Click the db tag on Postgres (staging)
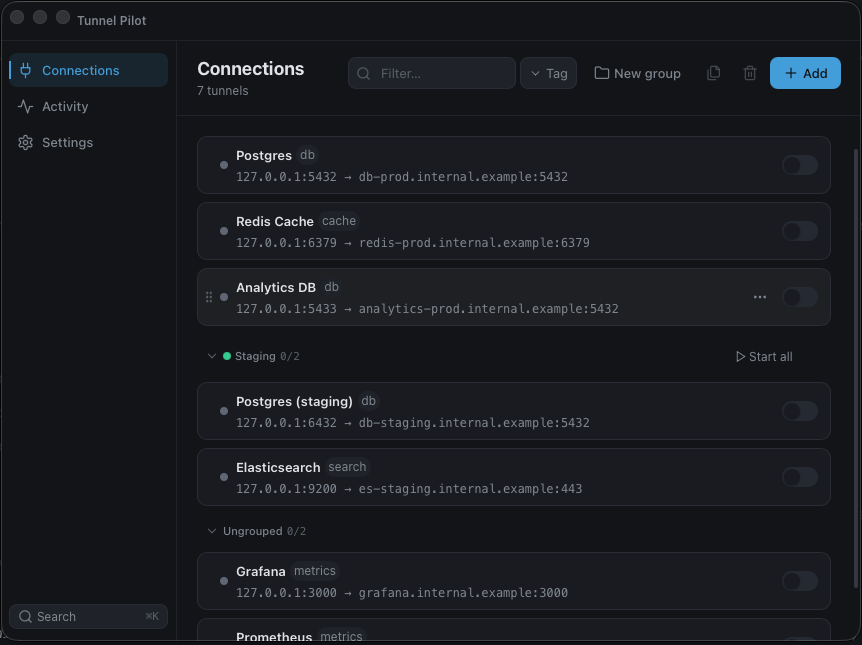 point(368,401)
